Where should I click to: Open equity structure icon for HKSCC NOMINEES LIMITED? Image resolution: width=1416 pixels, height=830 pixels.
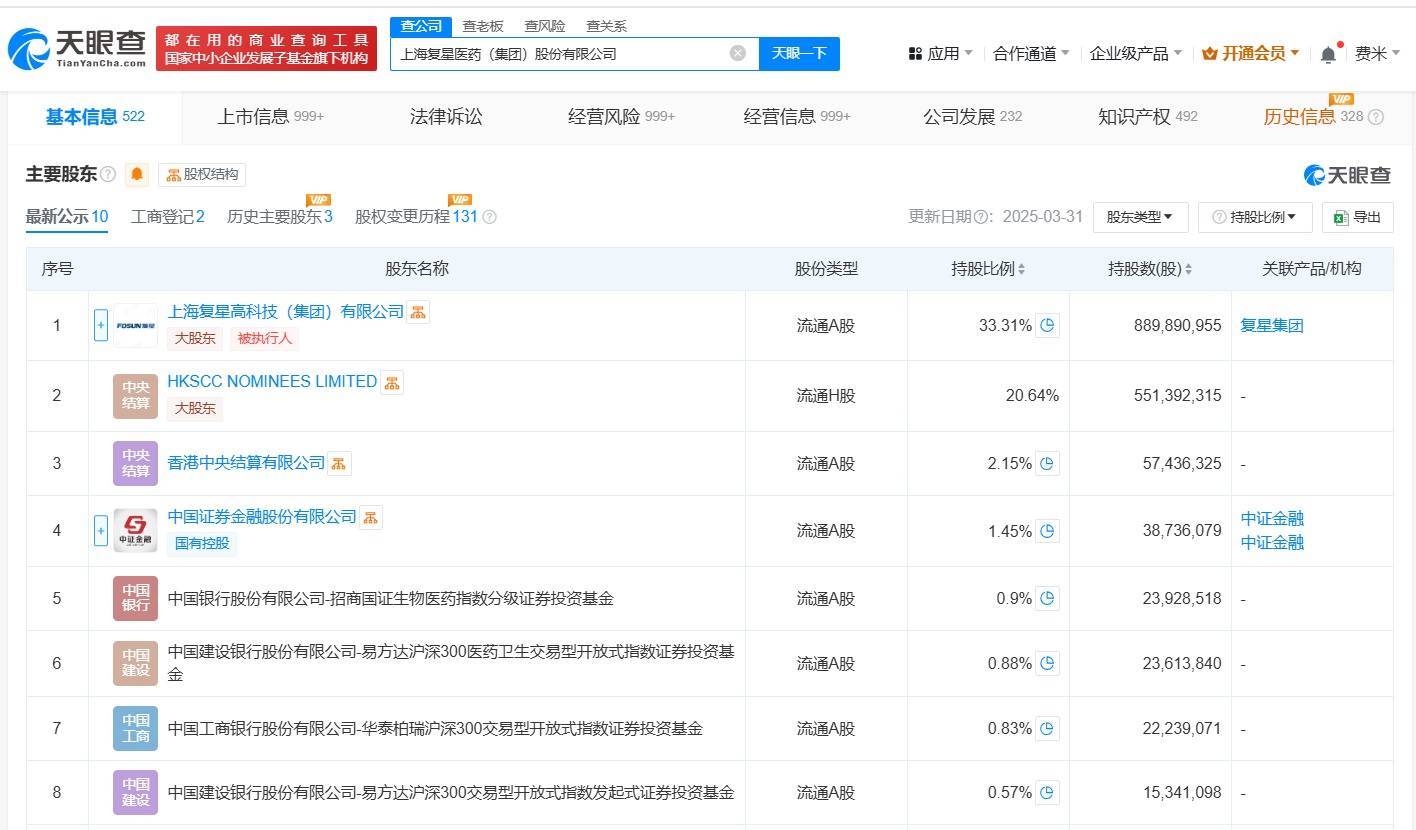[x=391, y=381]
